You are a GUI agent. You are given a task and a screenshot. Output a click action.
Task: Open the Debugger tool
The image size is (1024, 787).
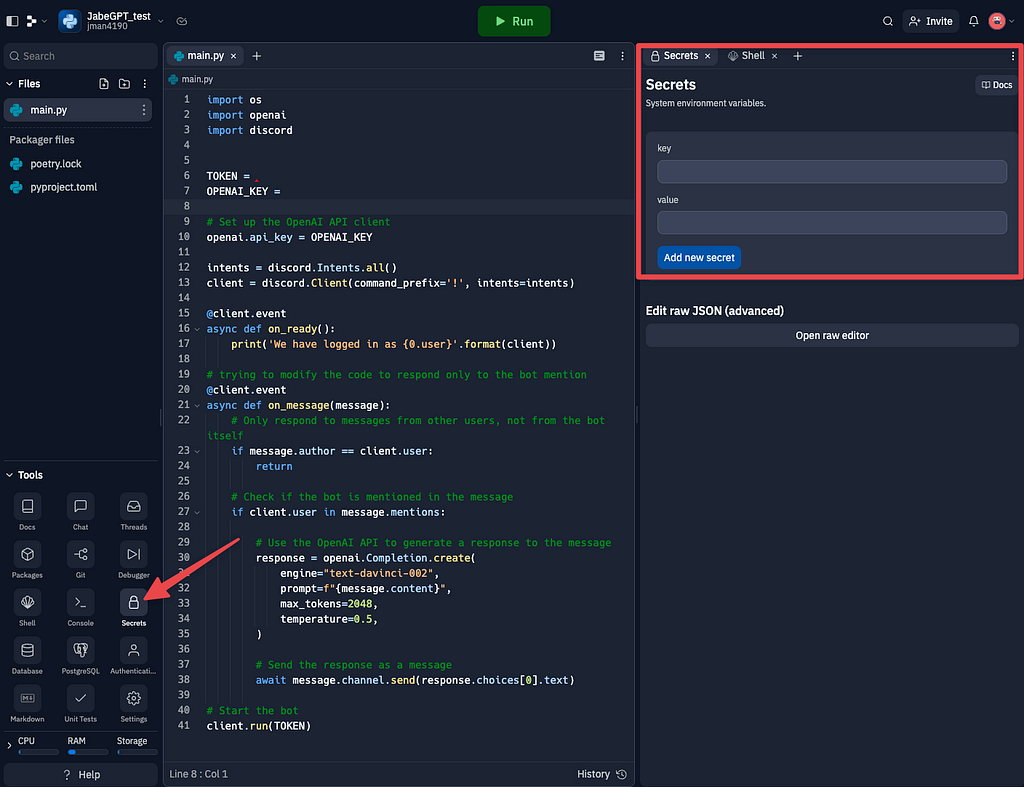[133, 554]
